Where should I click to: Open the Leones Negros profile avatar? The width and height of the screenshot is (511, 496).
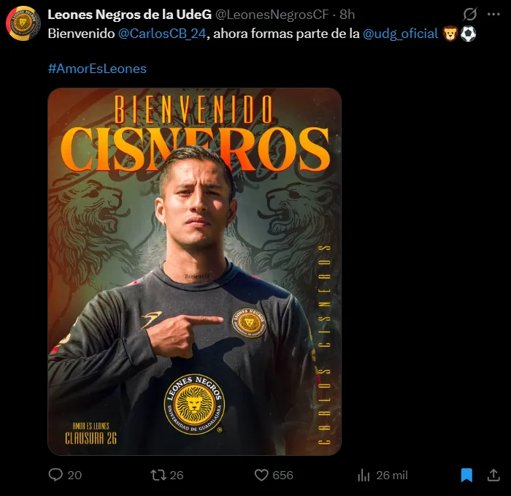pyautogui.click(x=23, y=23)
